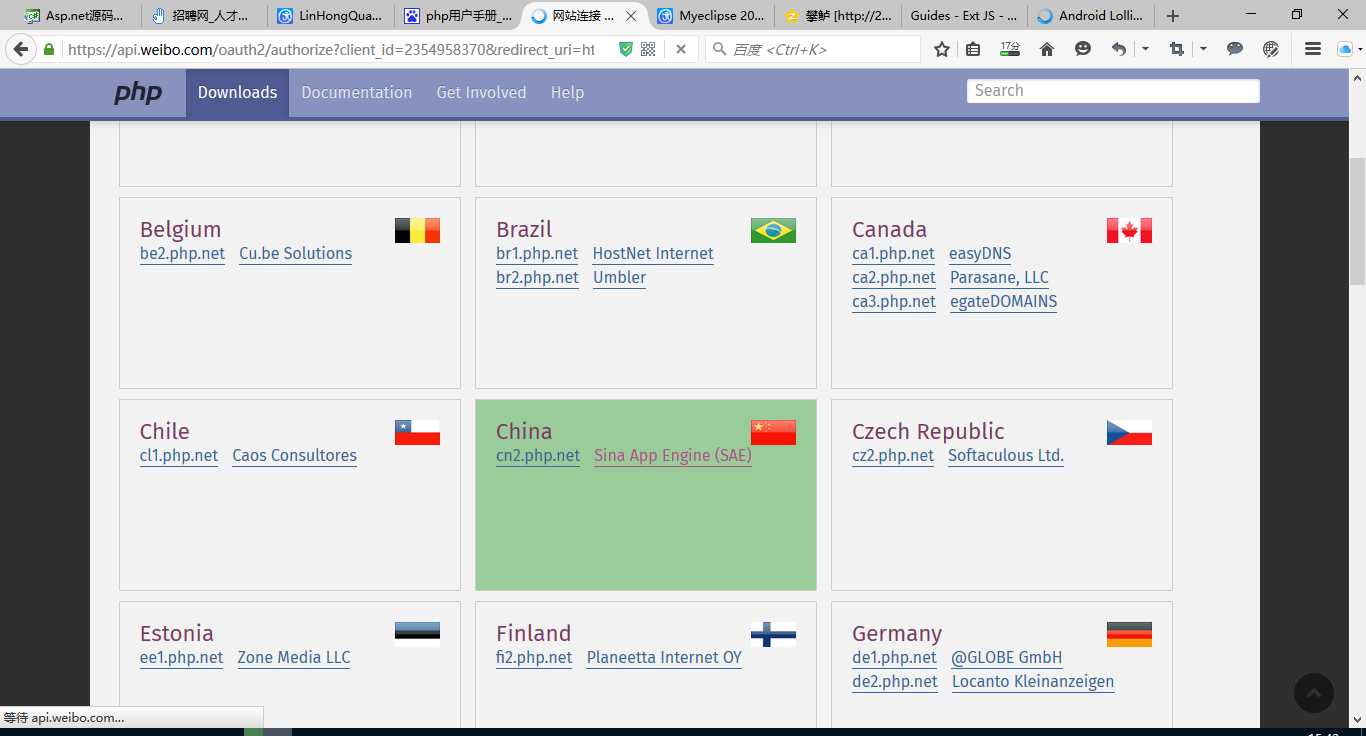Click the back-to-top arrow button
This screenshot has height=736, width=1366.
point(1314,692)
